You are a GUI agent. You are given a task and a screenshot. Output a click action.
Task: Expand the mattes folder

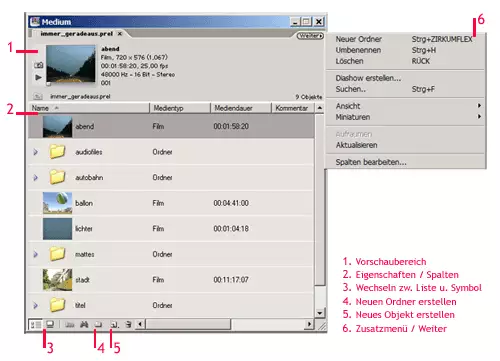click(x=35, y=254)
